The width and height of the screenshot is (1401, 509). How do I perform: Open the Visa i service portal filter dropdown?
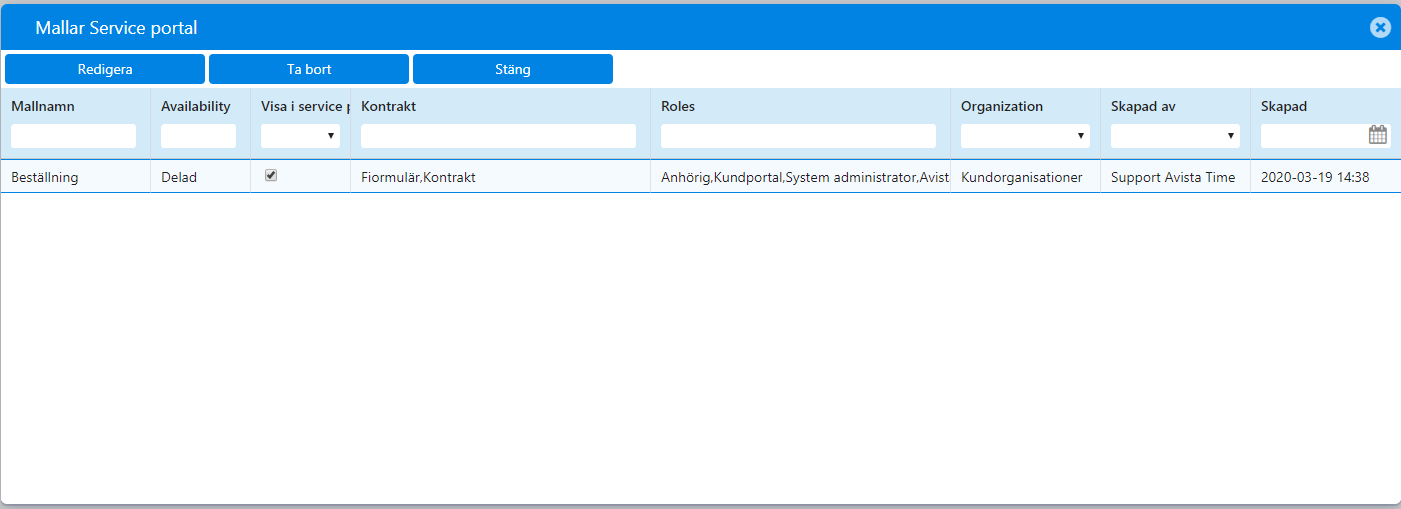click(x=300, y=136)
